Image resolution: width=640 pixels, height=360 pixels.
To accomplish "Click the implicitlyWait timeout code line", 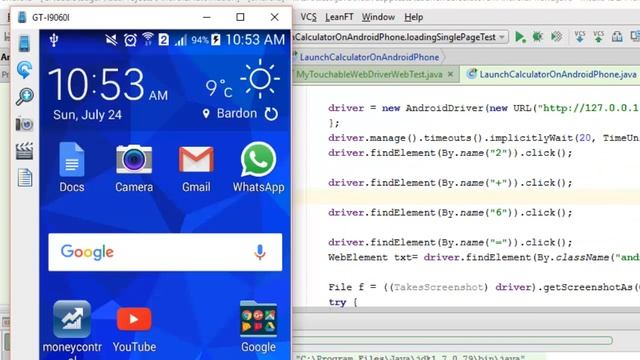I will pyautogui.click(x=484, y=138).
